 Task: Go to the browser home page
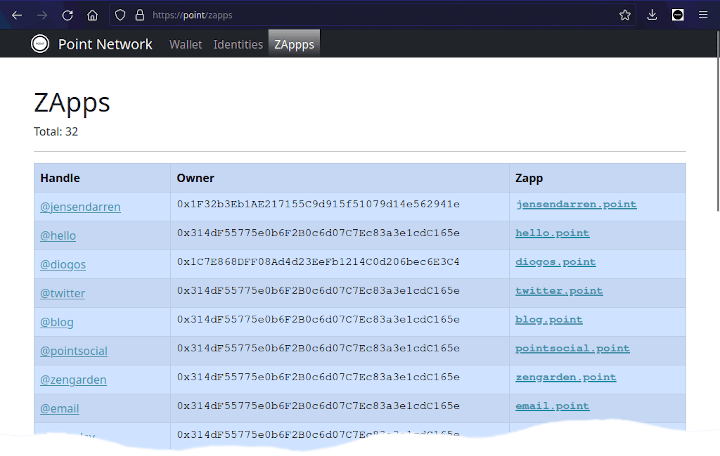92,15
